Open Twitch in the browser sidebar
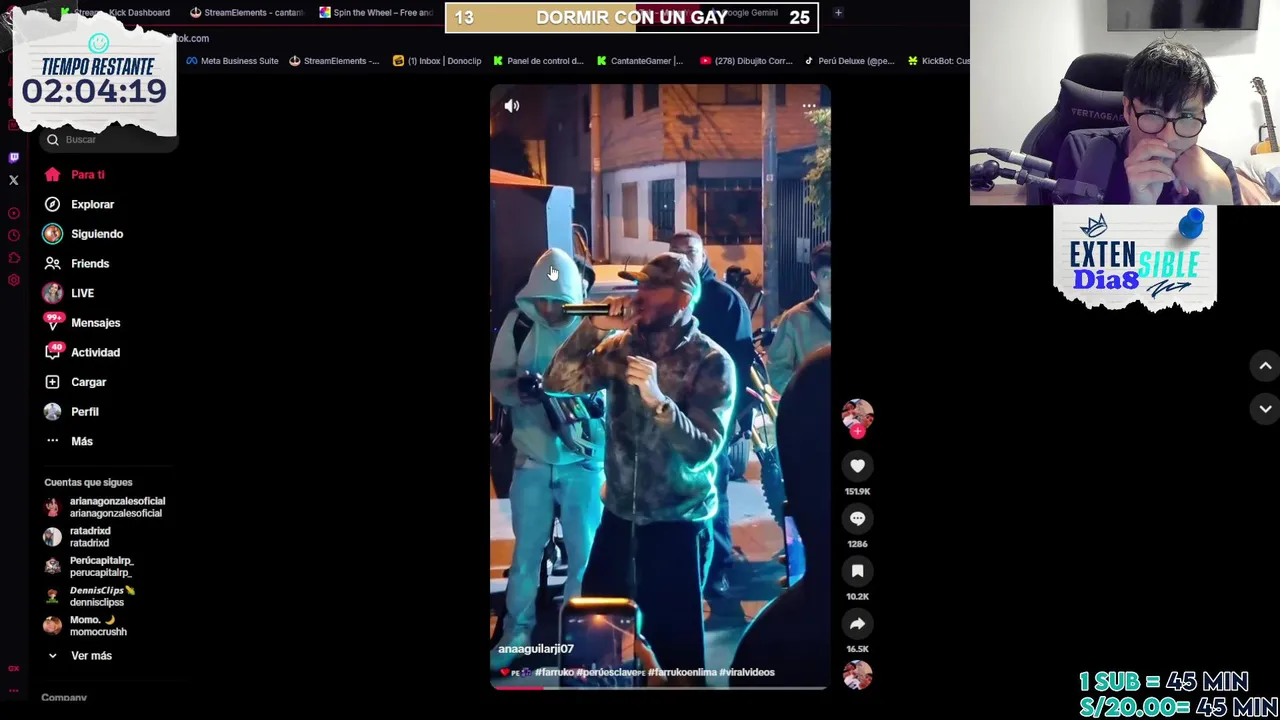Image resolution: width=1280 pixels, height=720 pixels. 14,157
